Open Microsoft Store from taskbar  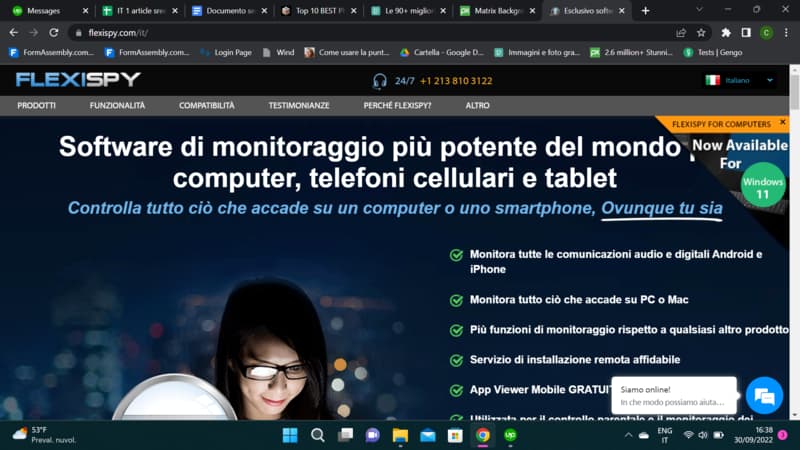coord(455,435)
